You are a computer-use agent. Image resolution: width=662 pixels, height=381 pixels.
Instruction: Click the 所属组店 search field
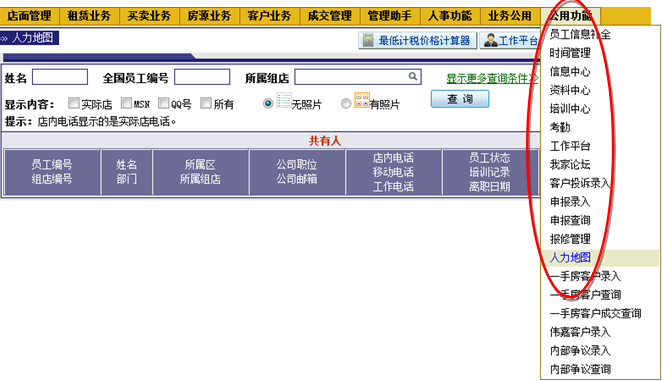coord(358,77)
